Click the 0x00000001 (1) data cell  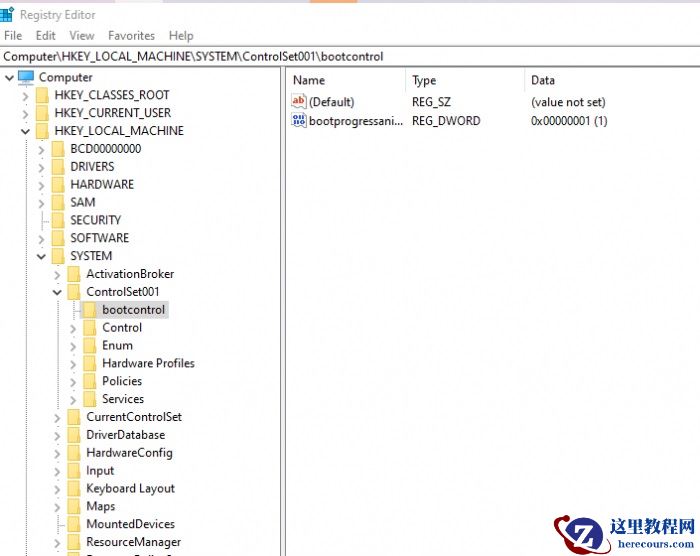pos(569,121)
